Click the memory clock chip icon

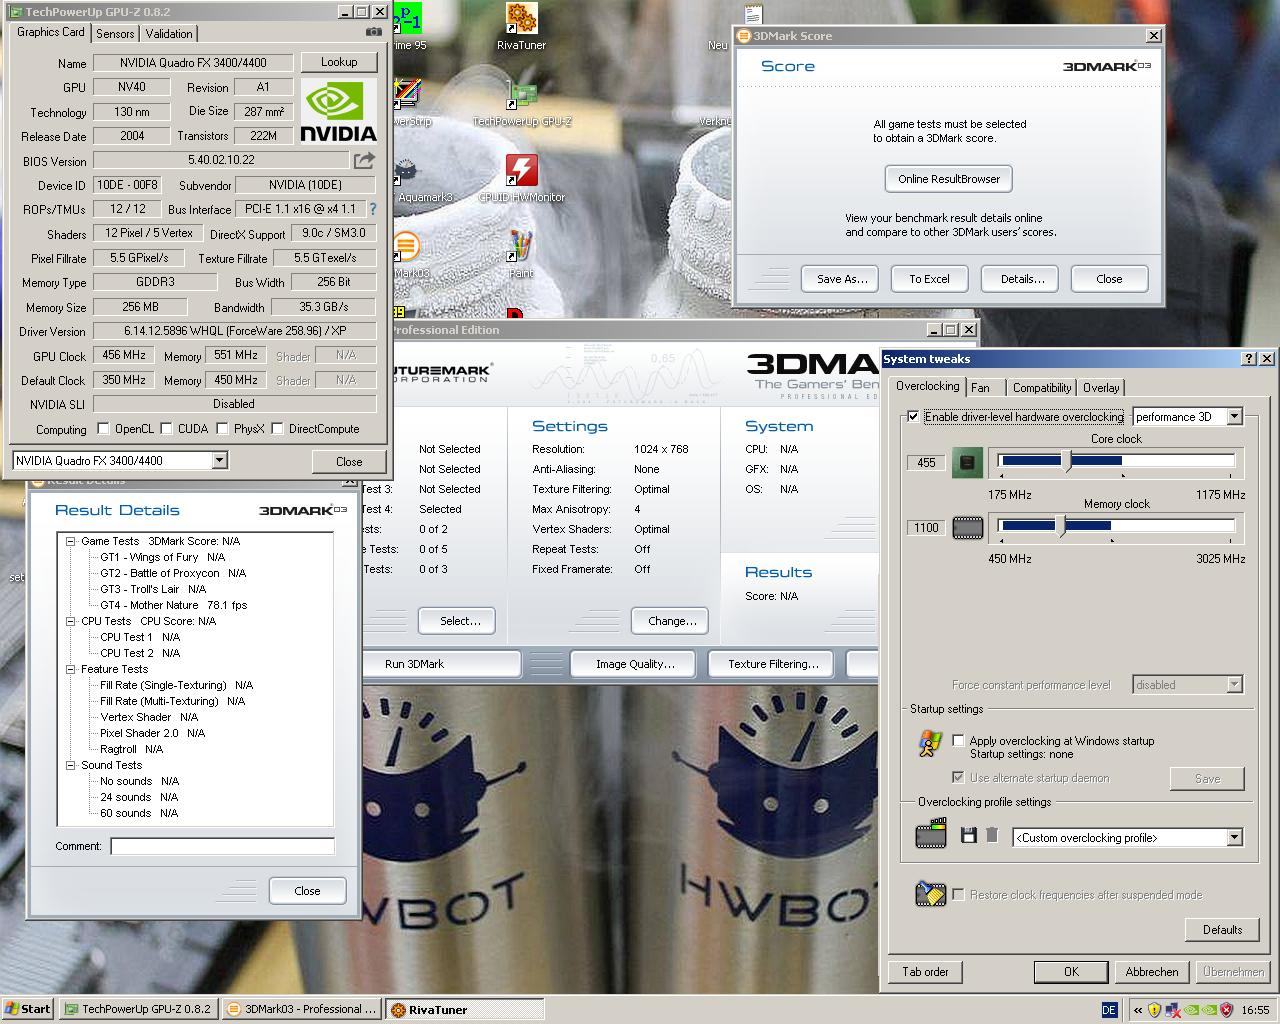click(x=967, y=527)
